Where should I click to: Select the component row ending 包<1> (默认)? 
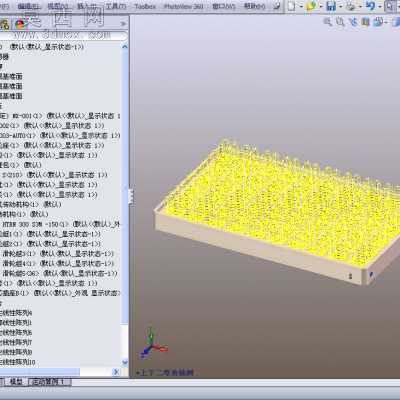21,165
